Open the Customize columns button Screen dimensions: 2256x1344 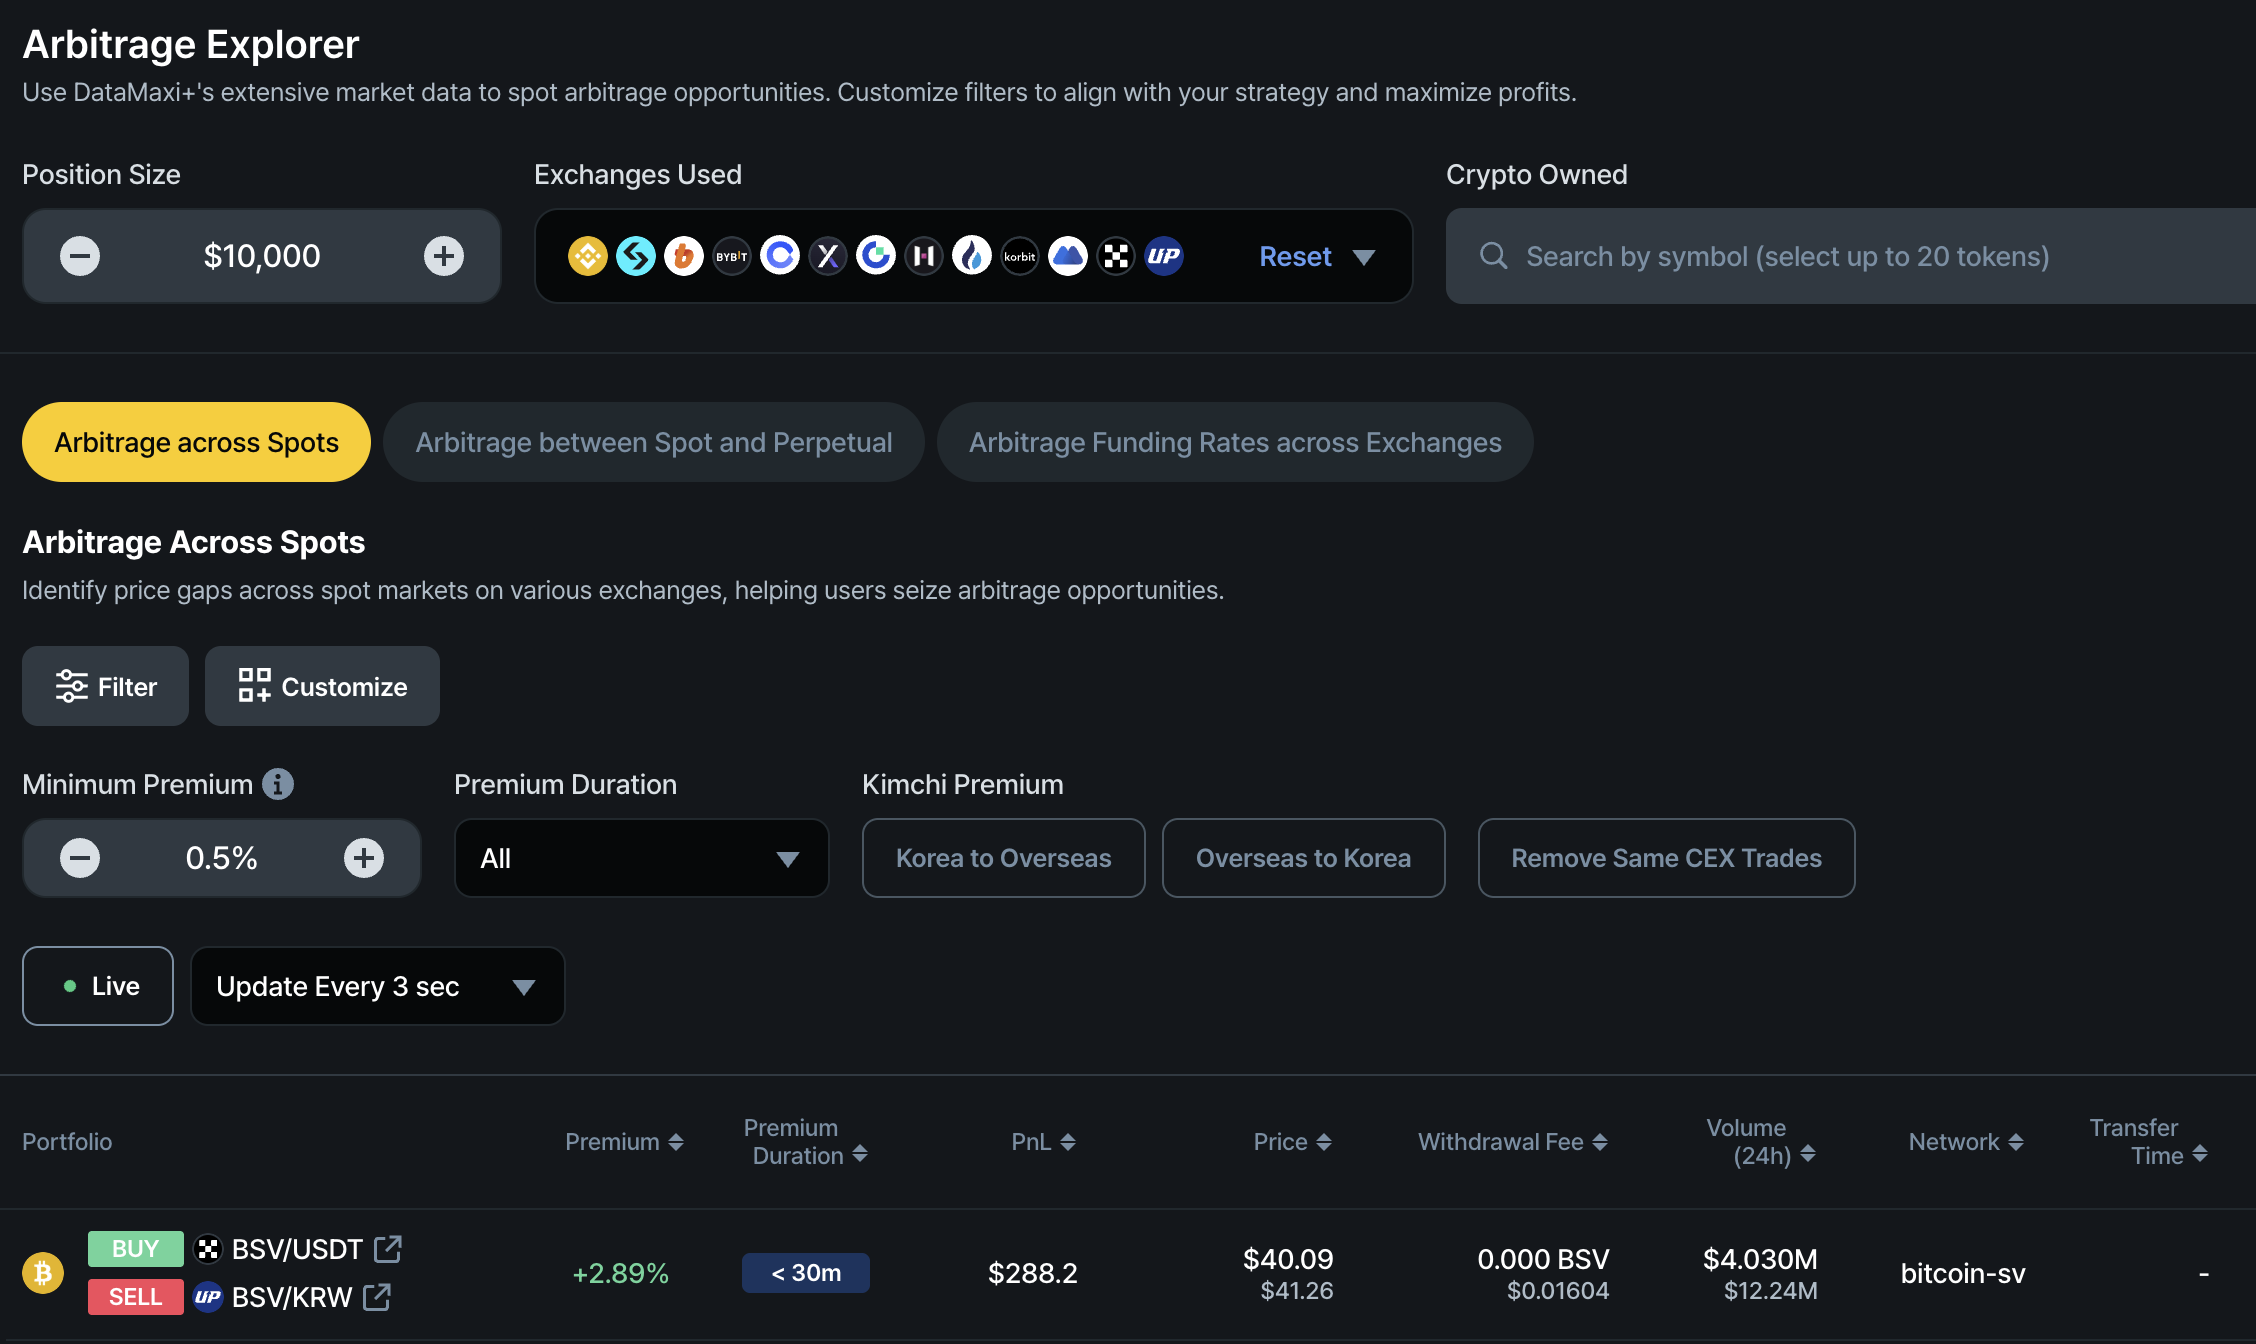[322, 686]
